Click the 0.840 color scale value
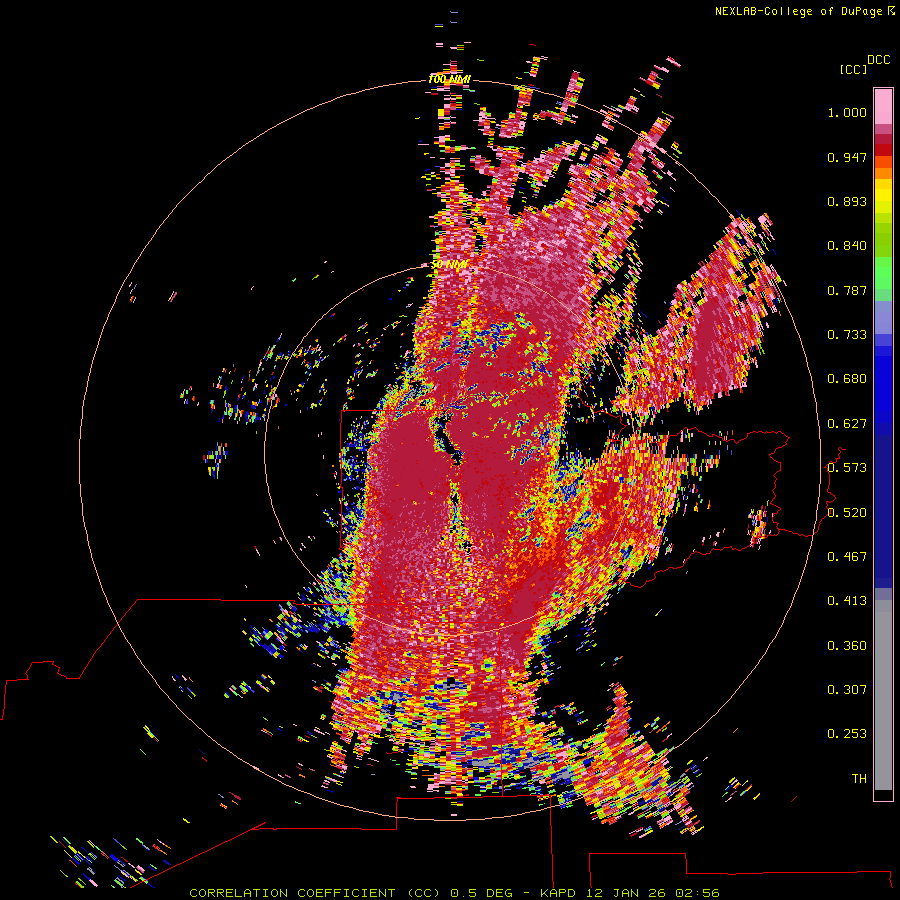900x900 pixels. [x=847, y=246]
